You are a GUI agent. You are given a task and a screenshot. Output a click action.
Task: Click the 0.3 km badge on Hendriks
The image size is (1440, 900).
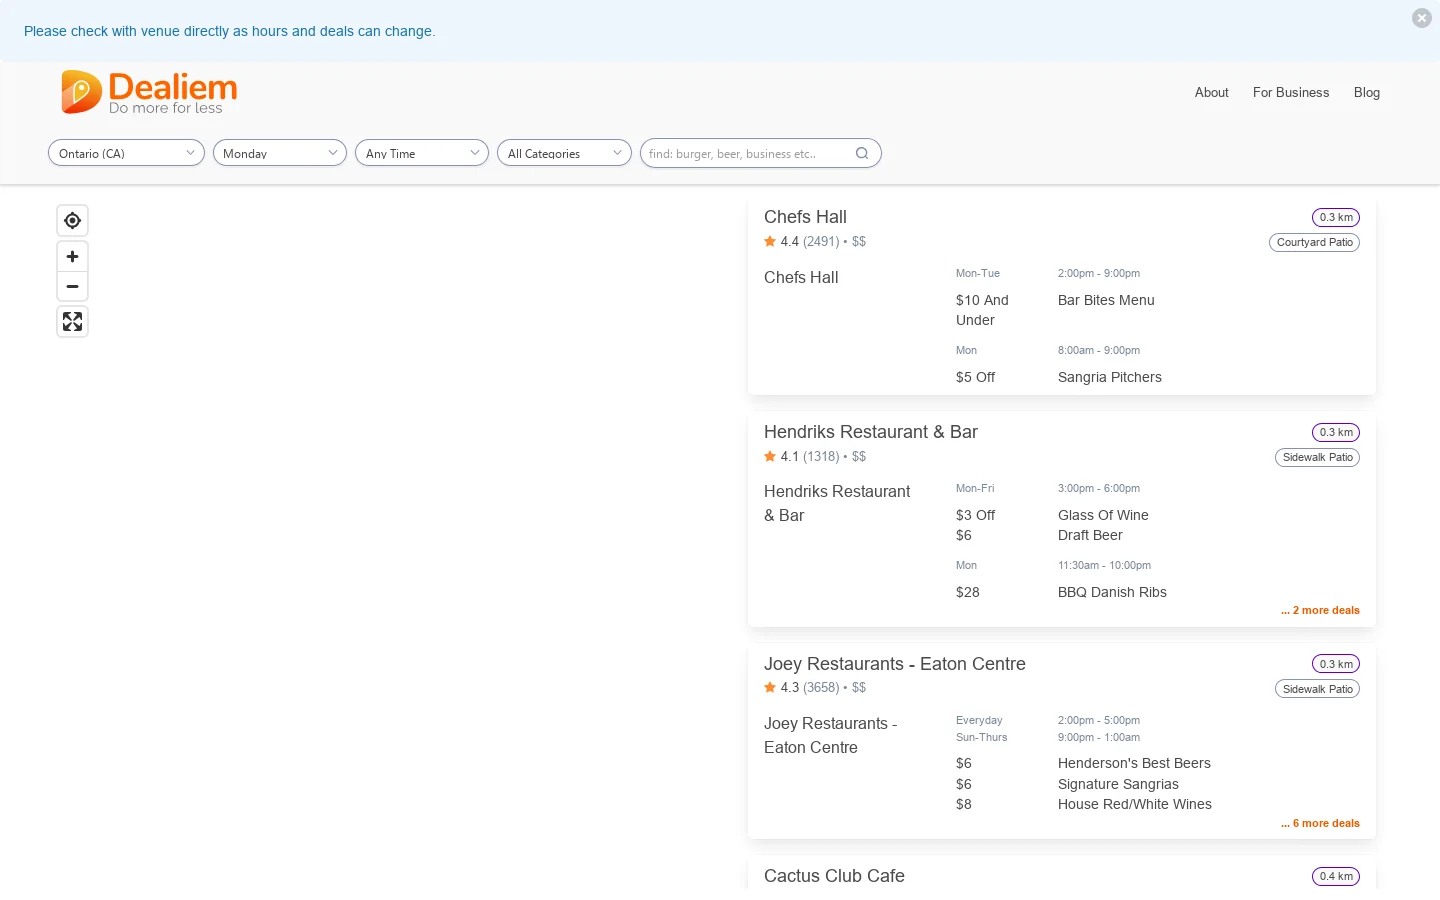pyautogui.click(x=1336, y=432)
